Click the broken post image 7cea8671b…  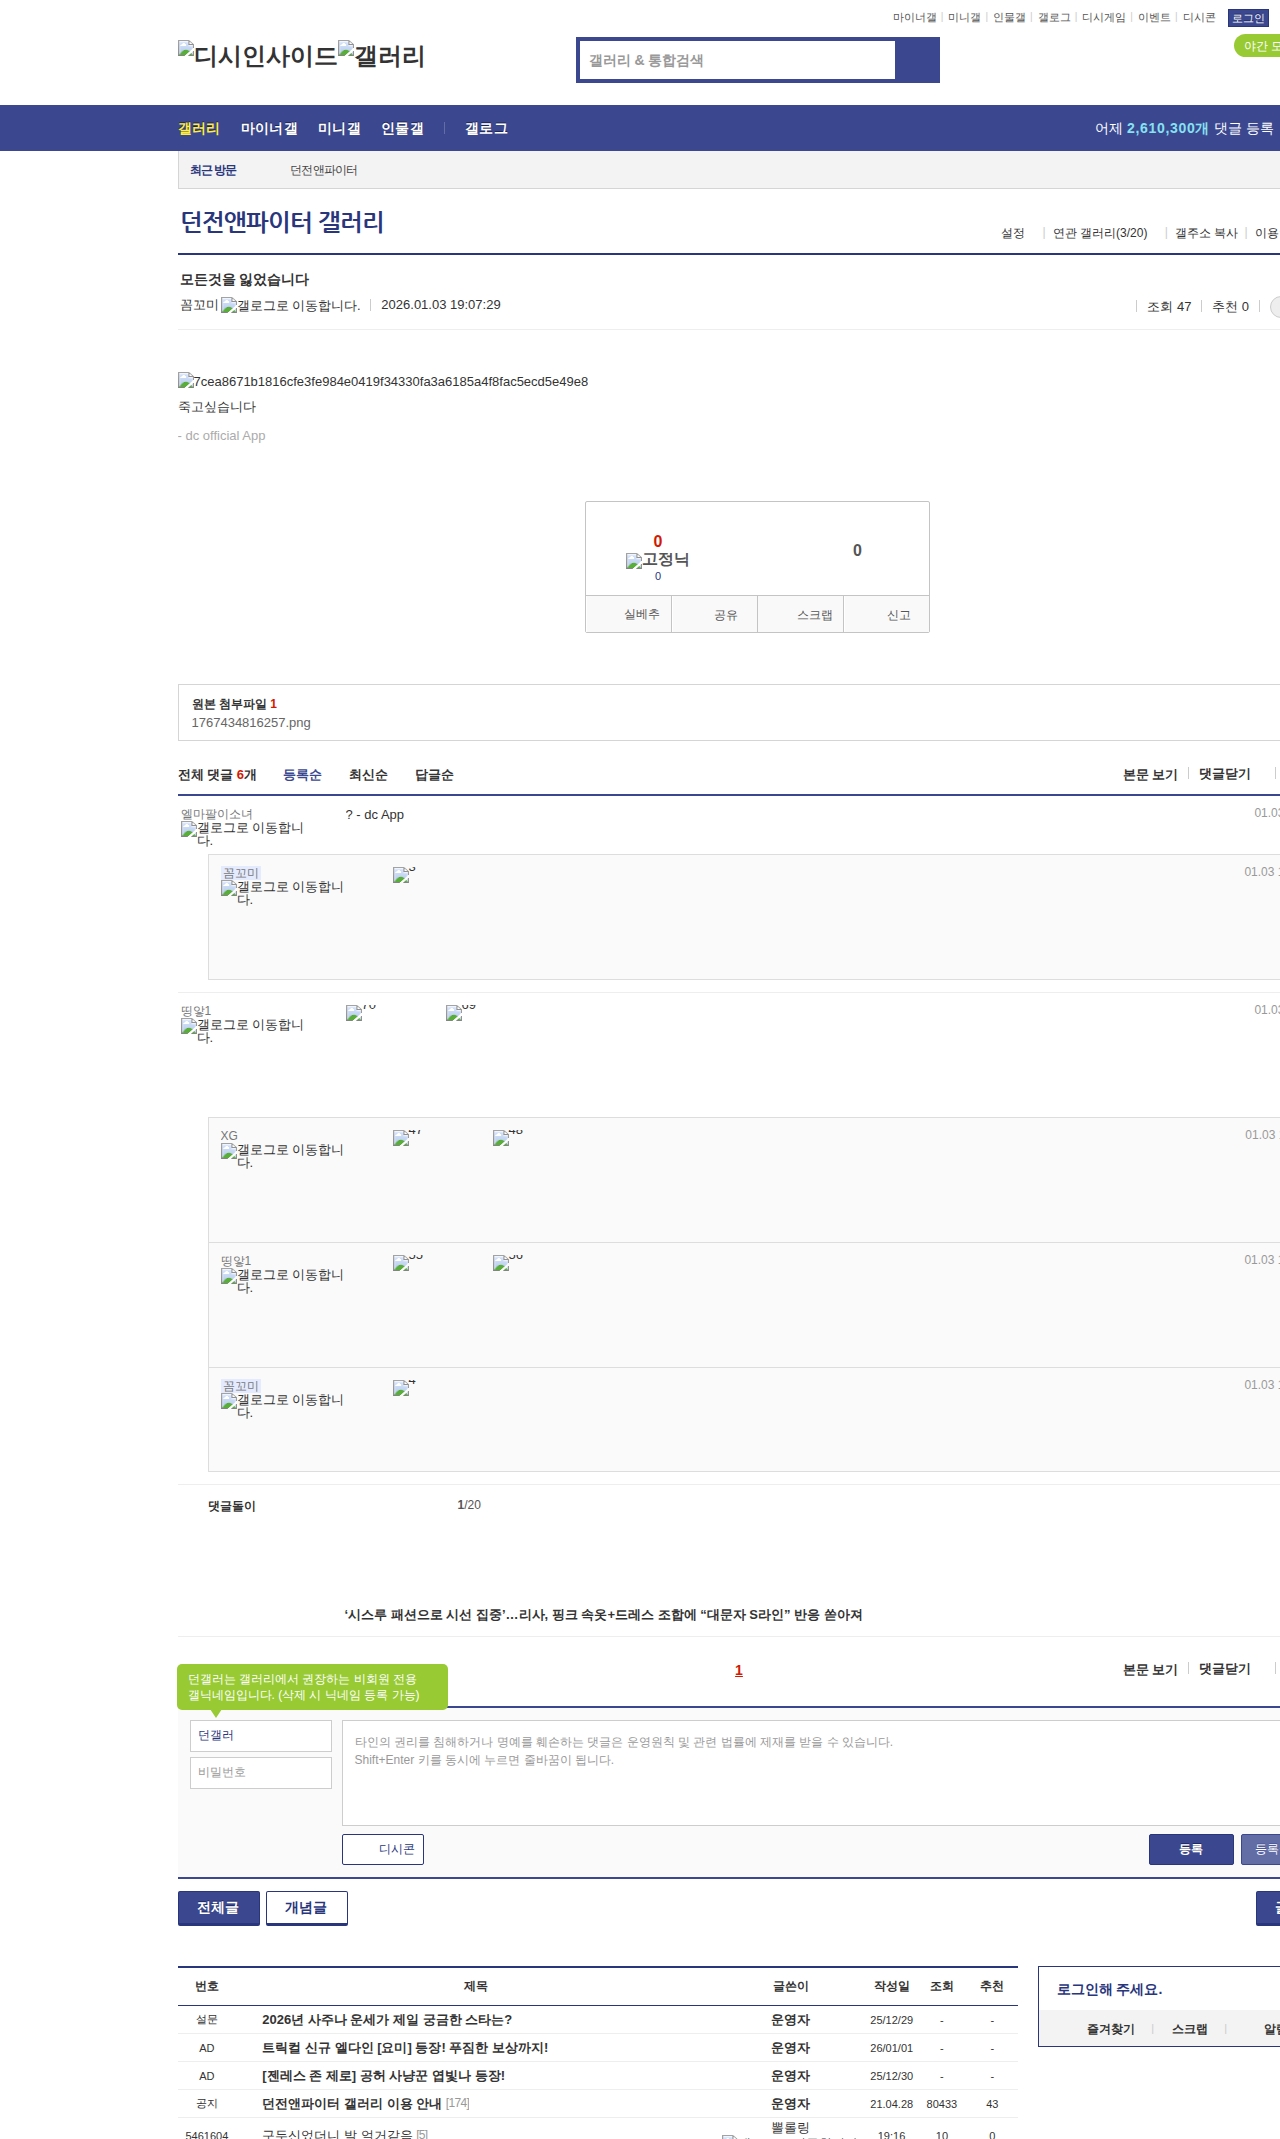point(383,381)
